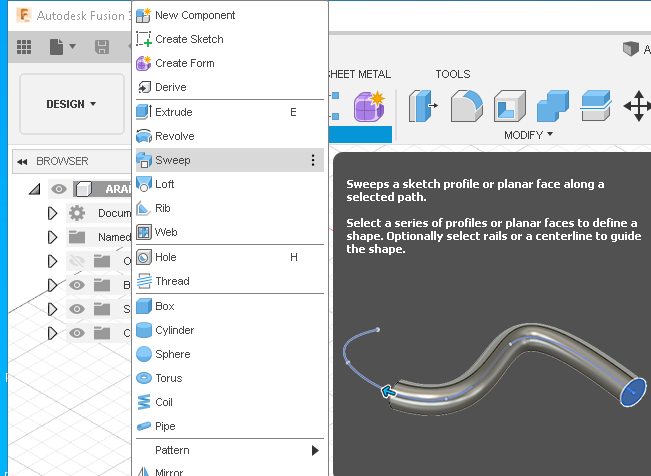This screenshot has width=651, height=476.
Task: Pick the Hole command
Action: (x=230, y=257)
